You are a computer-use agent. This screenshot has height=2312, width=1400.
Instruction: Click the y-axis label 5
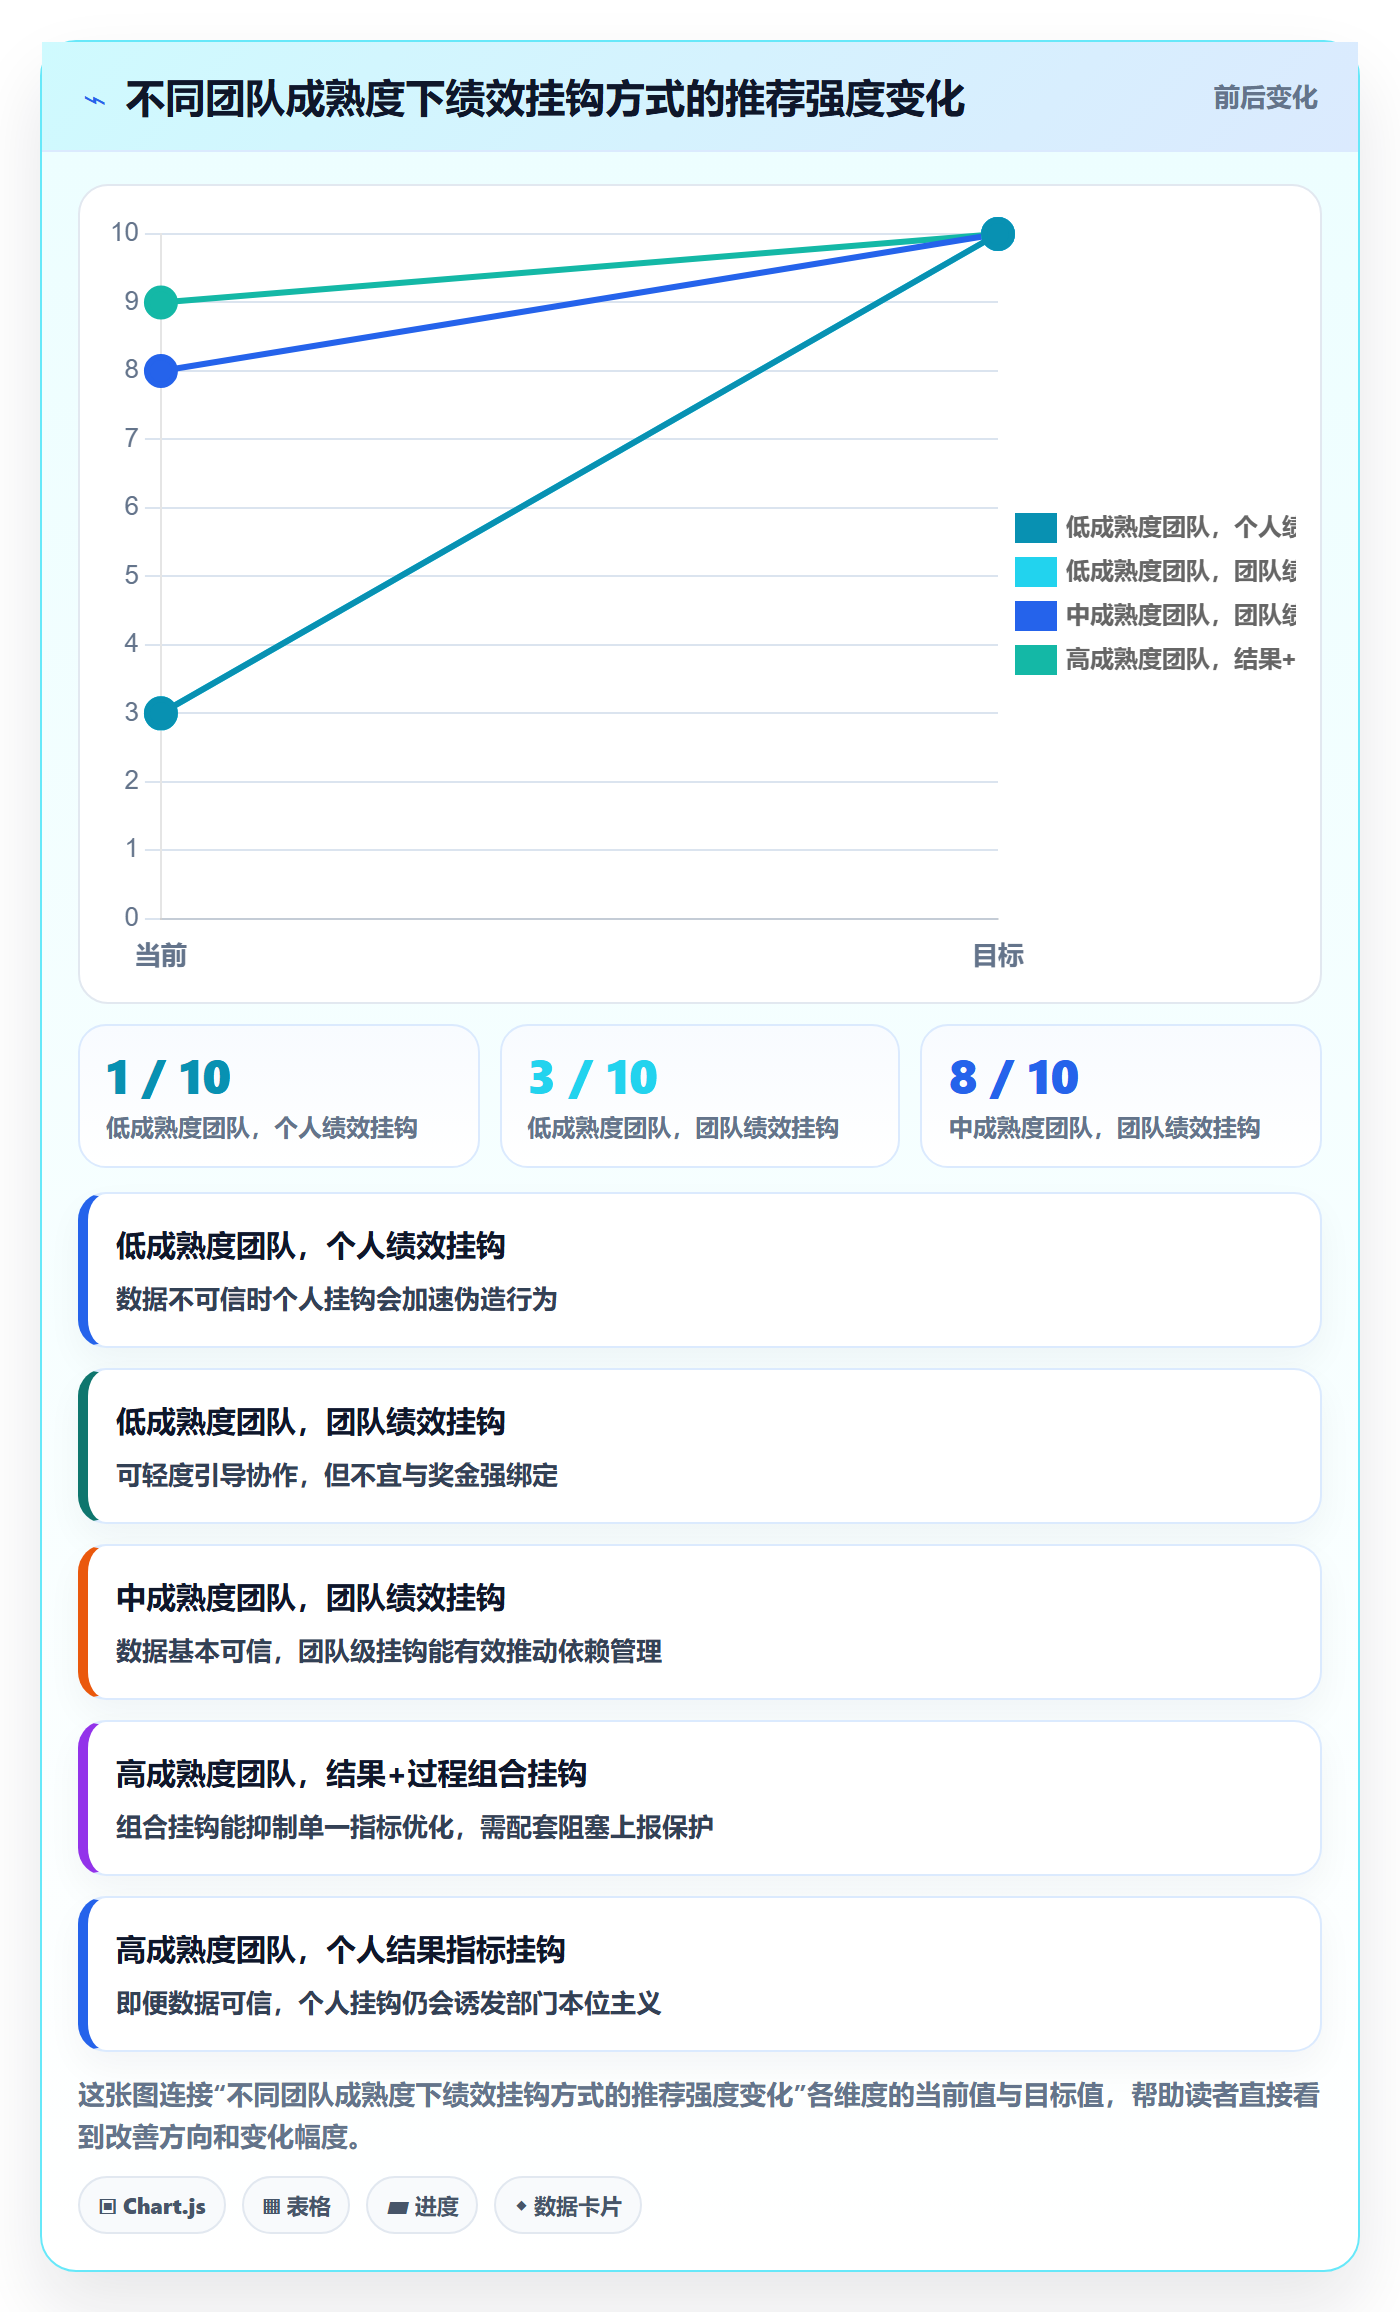131,575
